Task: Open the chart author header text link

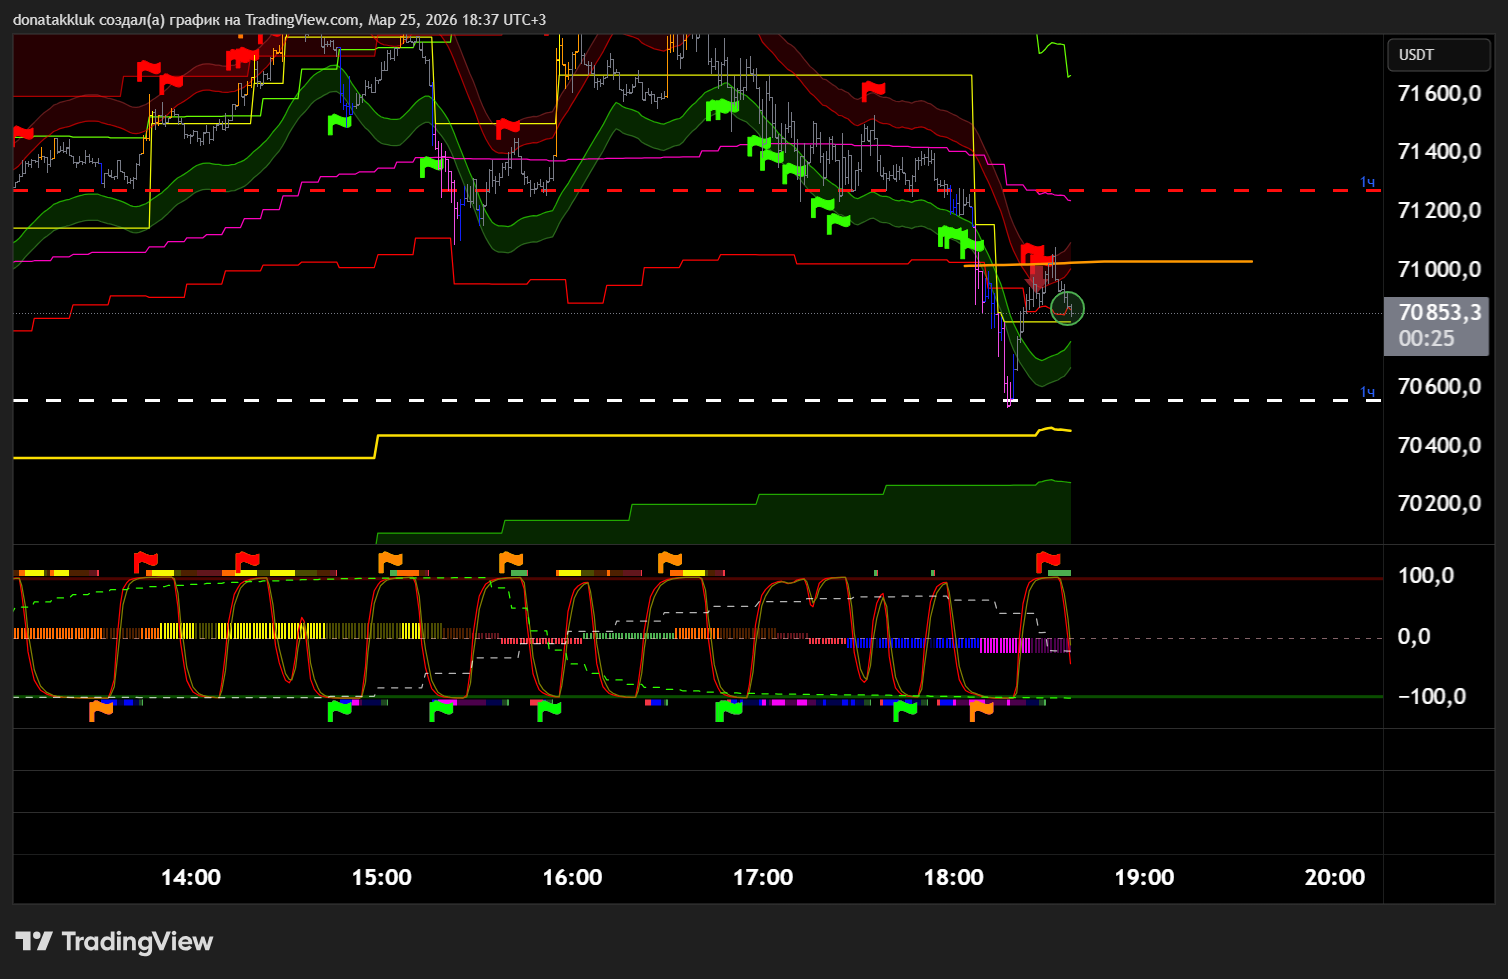Action: (279, 20)
